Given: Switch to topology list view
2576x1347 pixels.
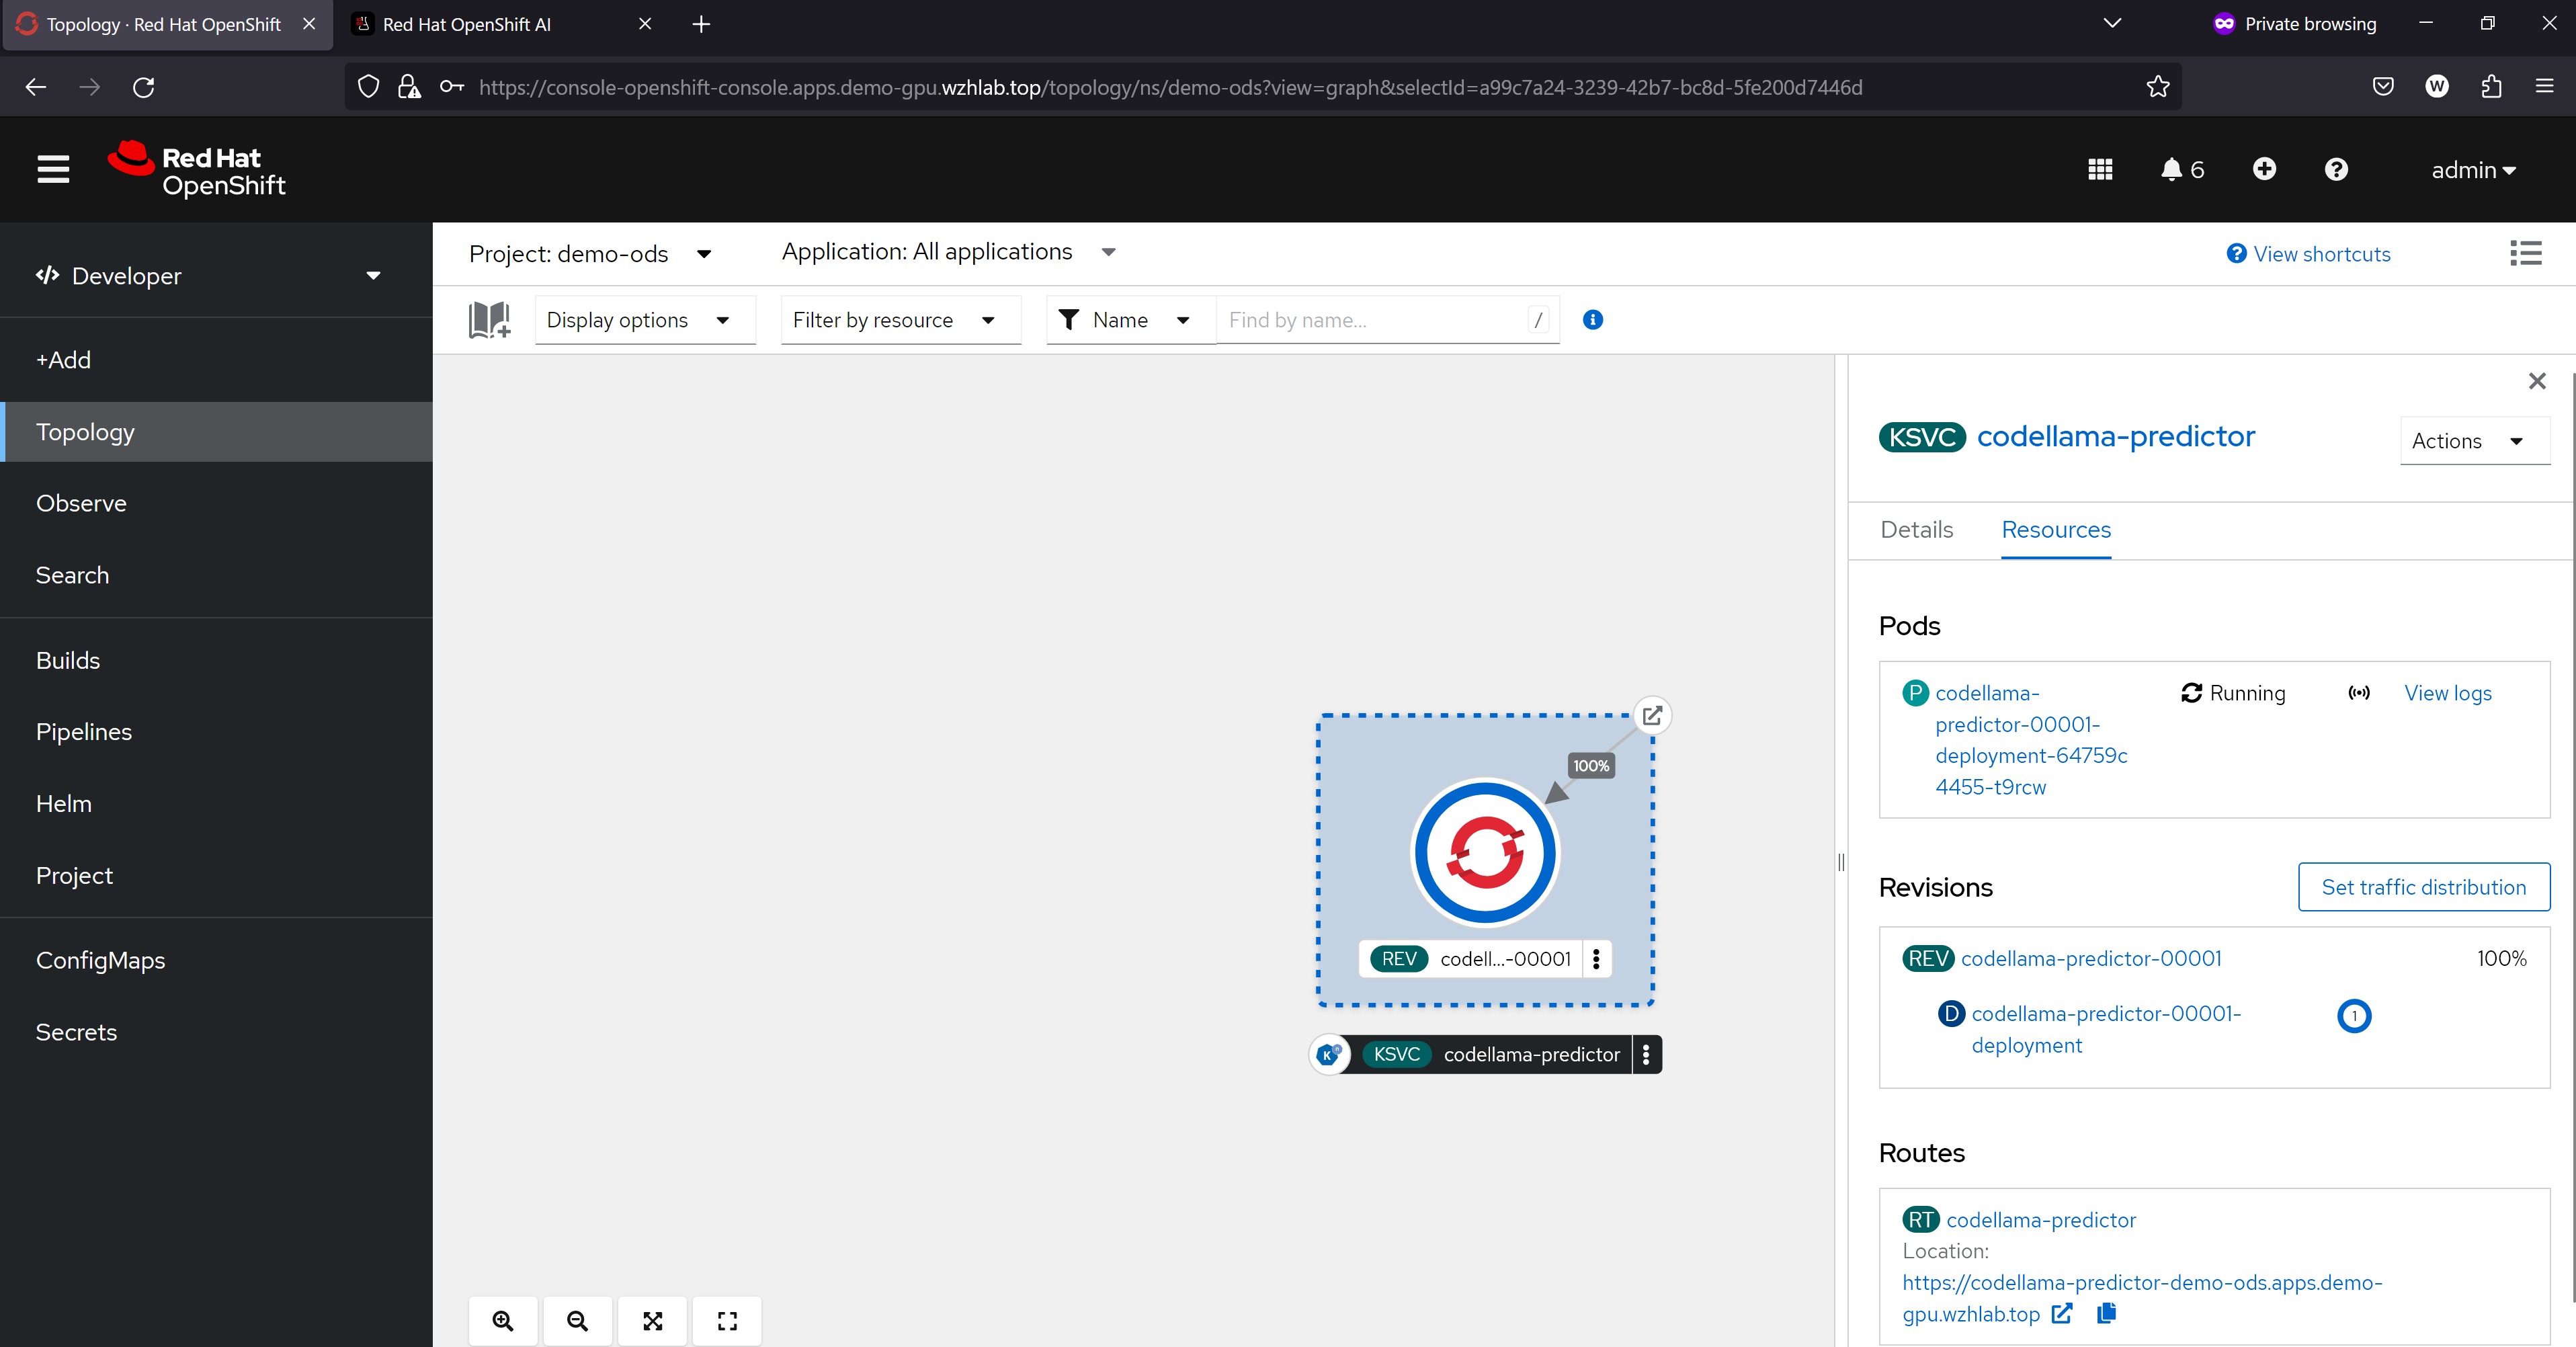Looking at the screenshot, I should pyautogui.click(x=2525, y=253).
